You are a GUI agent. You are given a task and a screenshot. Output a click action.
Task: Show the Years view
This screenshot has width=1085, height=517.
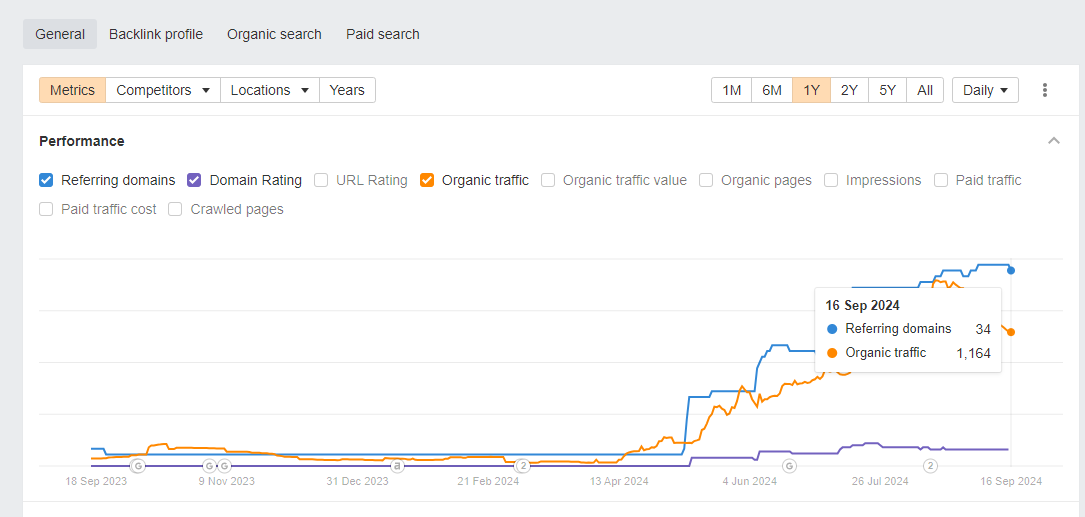click(347, 90)
